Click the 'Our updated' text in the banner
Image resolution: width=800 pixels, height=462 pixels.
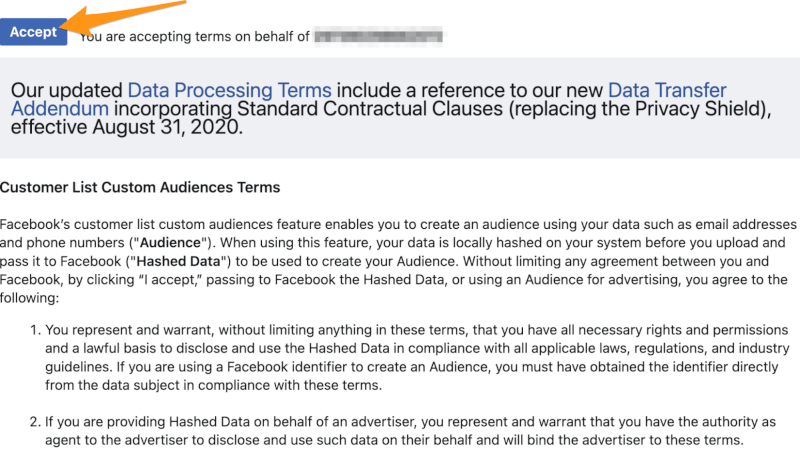coord(66,90)
